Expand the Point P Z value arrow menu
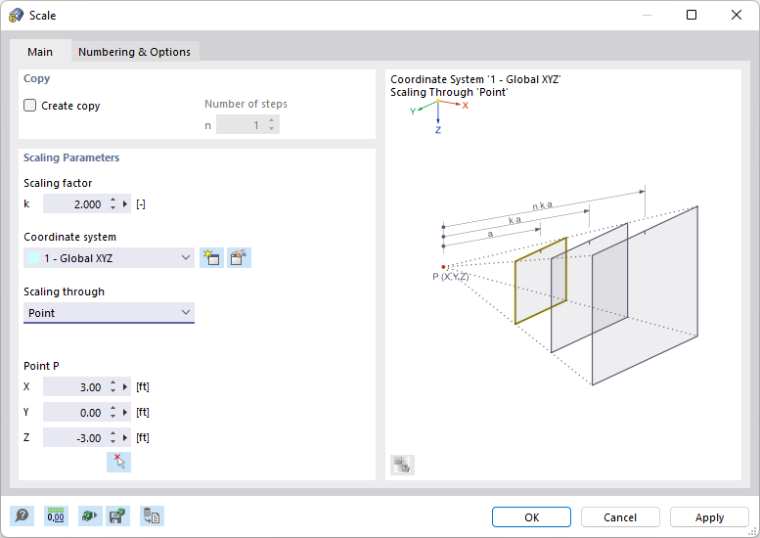The width and height of the screenshot is (760, 538). [125, 438]
